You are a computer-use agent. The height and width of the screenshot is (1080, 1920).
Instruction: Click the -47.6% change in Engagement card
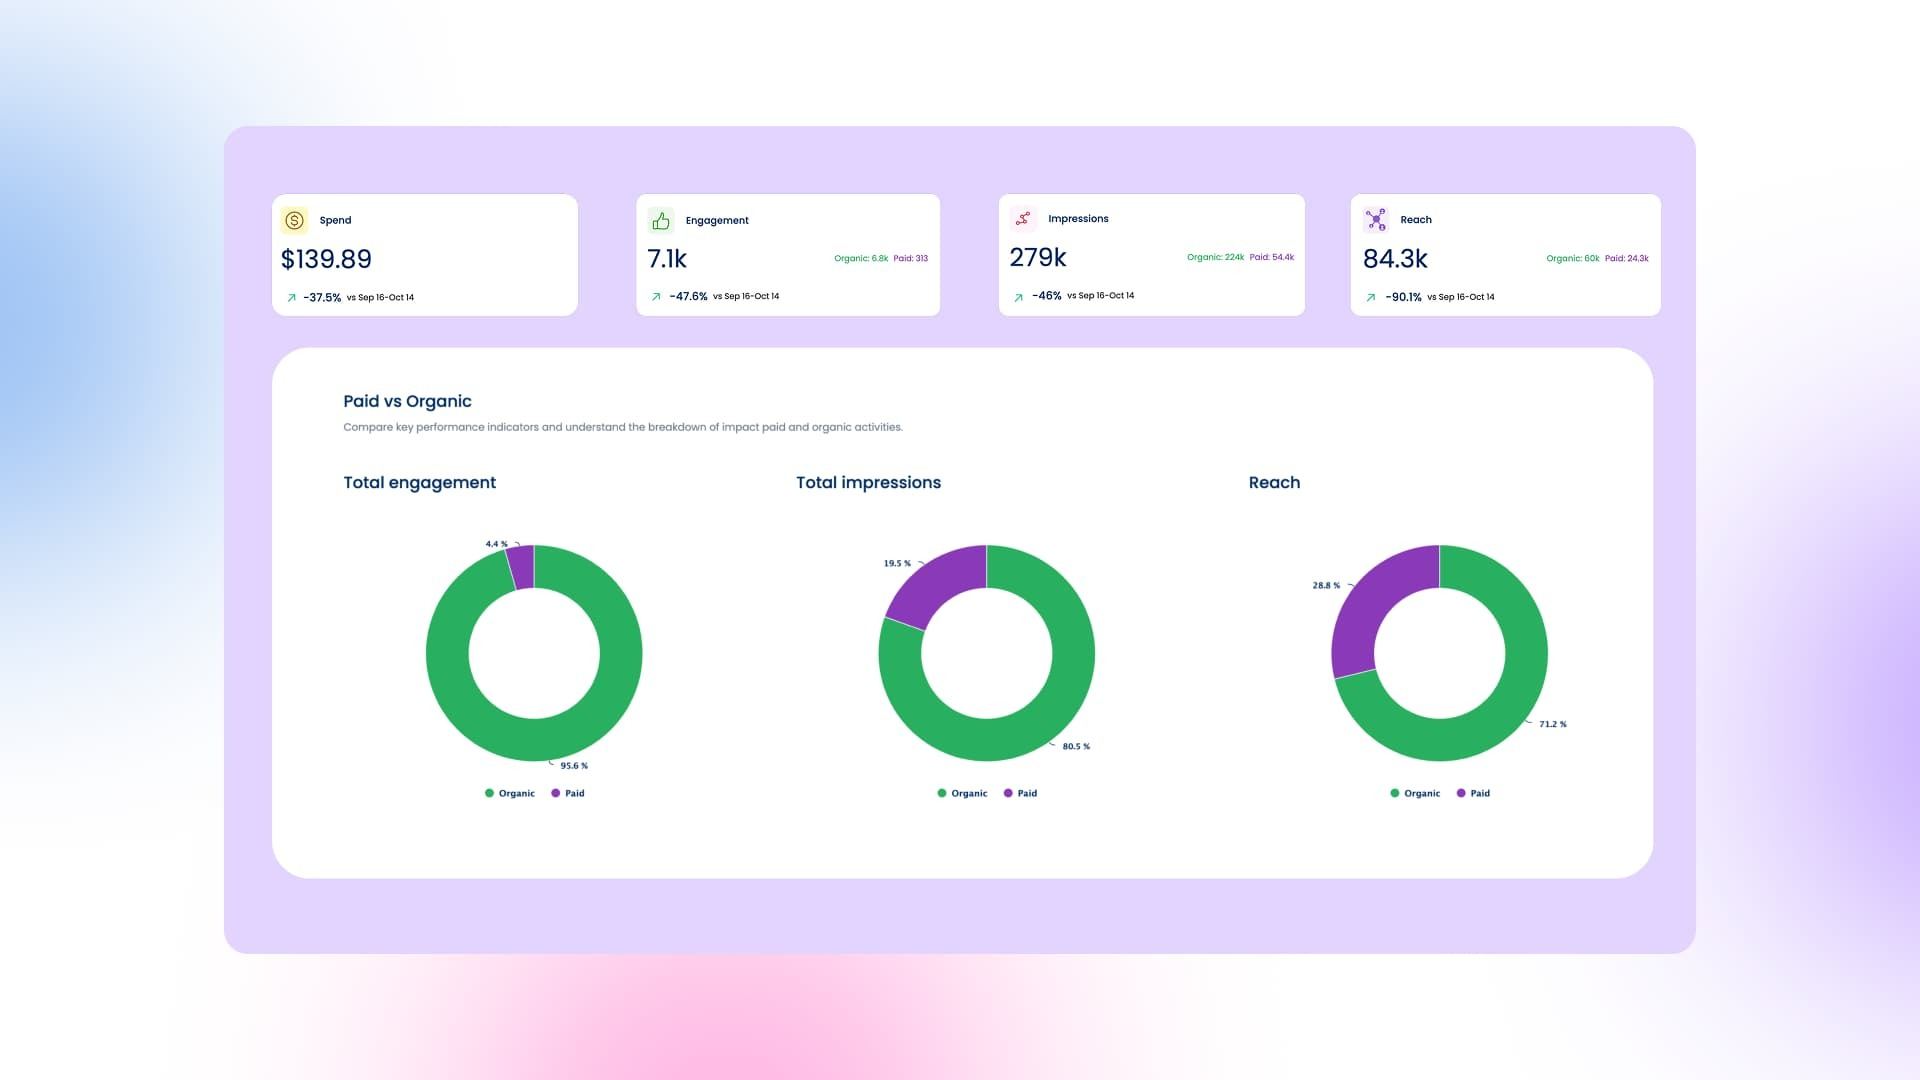[x=688, y=297]
